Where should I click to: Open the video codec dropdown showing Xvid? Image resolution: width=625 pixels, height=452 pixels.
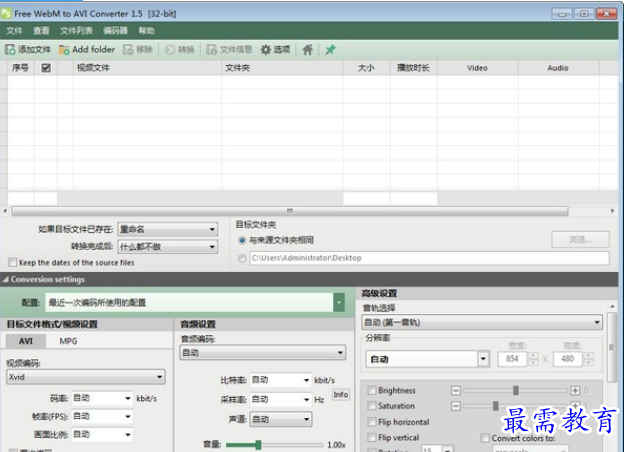point(86,377)
